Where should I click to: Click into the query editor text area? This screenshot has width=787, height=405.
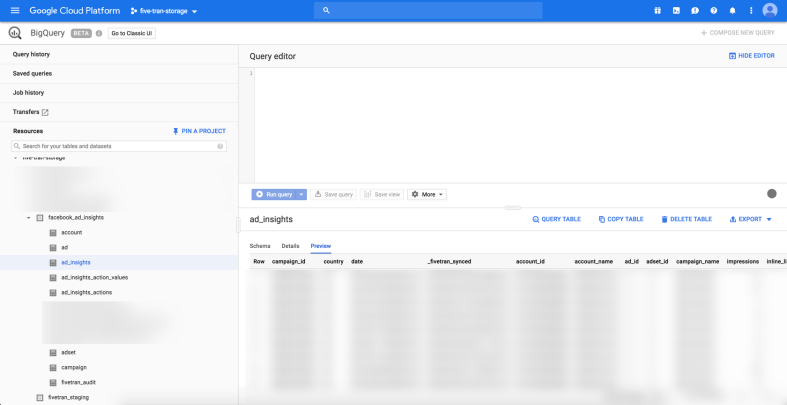tap(520, 125)
